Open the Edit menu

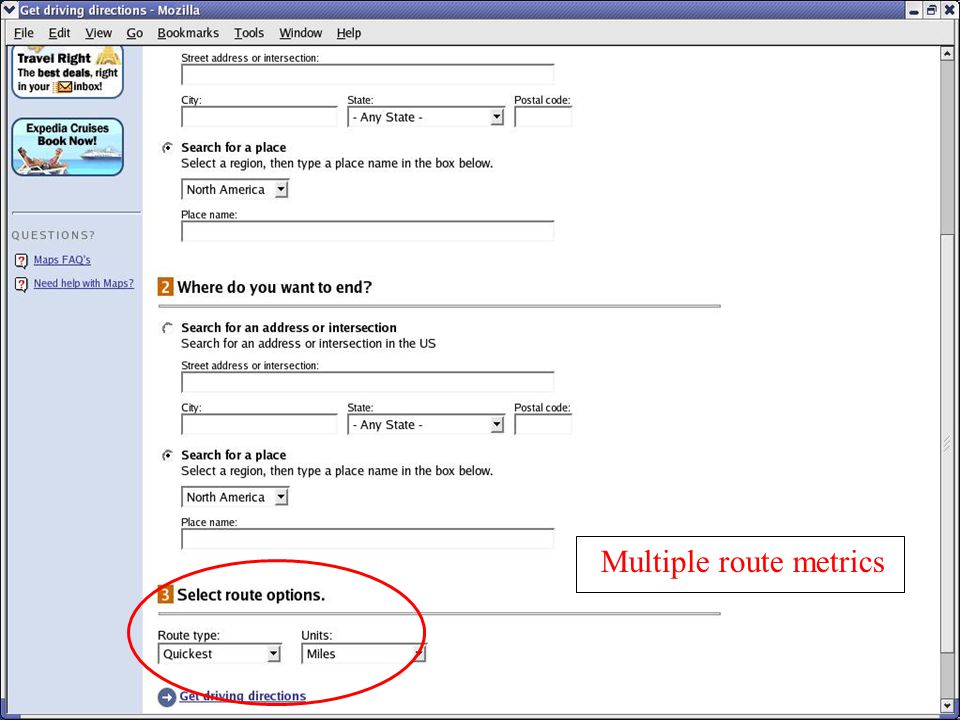tap(59, 33)
